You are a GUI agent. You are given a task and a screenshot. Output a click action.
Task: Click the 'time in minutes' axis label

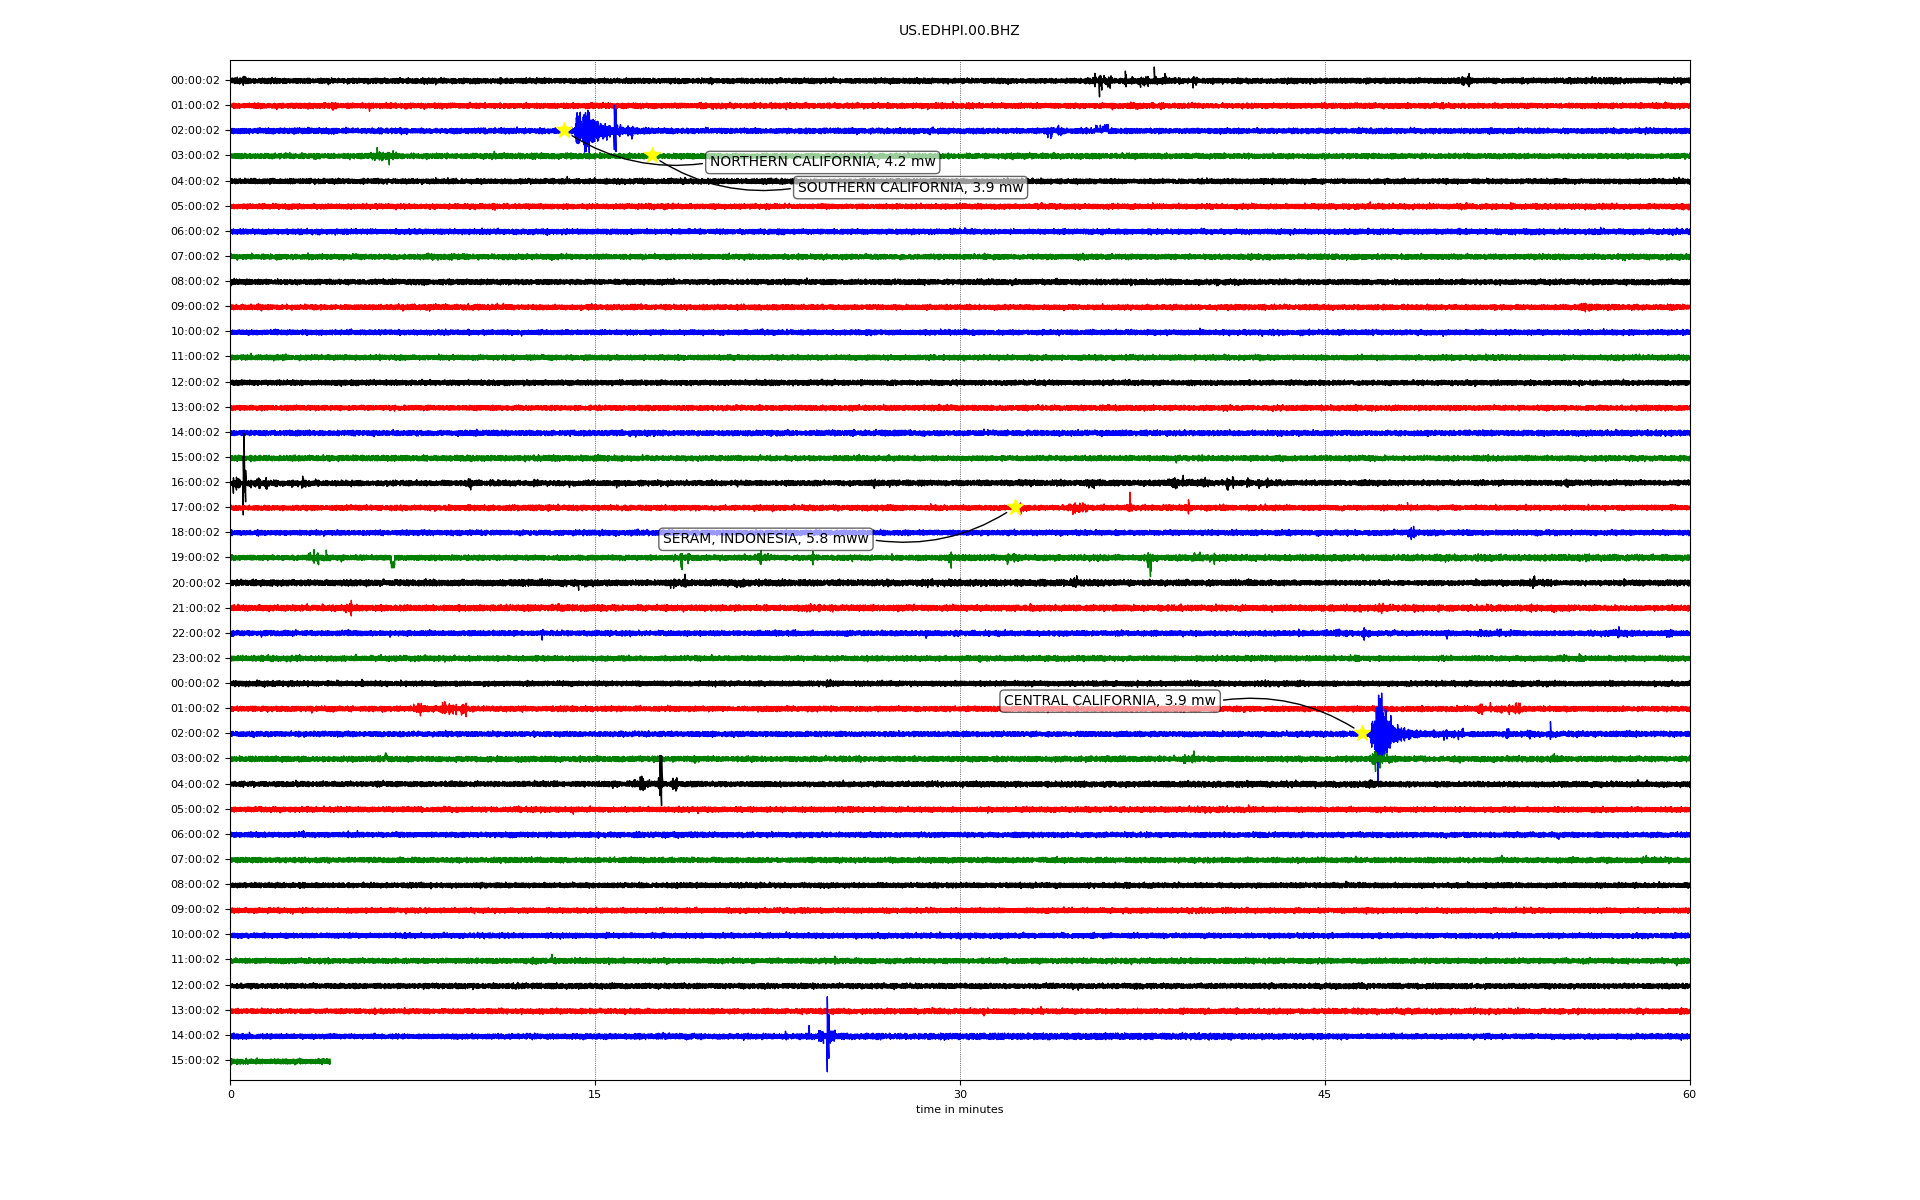point(959,1110)
